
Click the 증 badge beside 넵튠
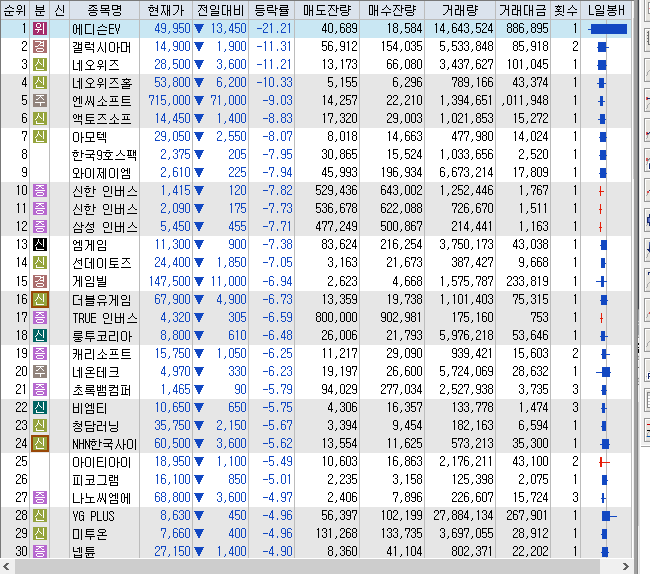(x=40, y=551)
